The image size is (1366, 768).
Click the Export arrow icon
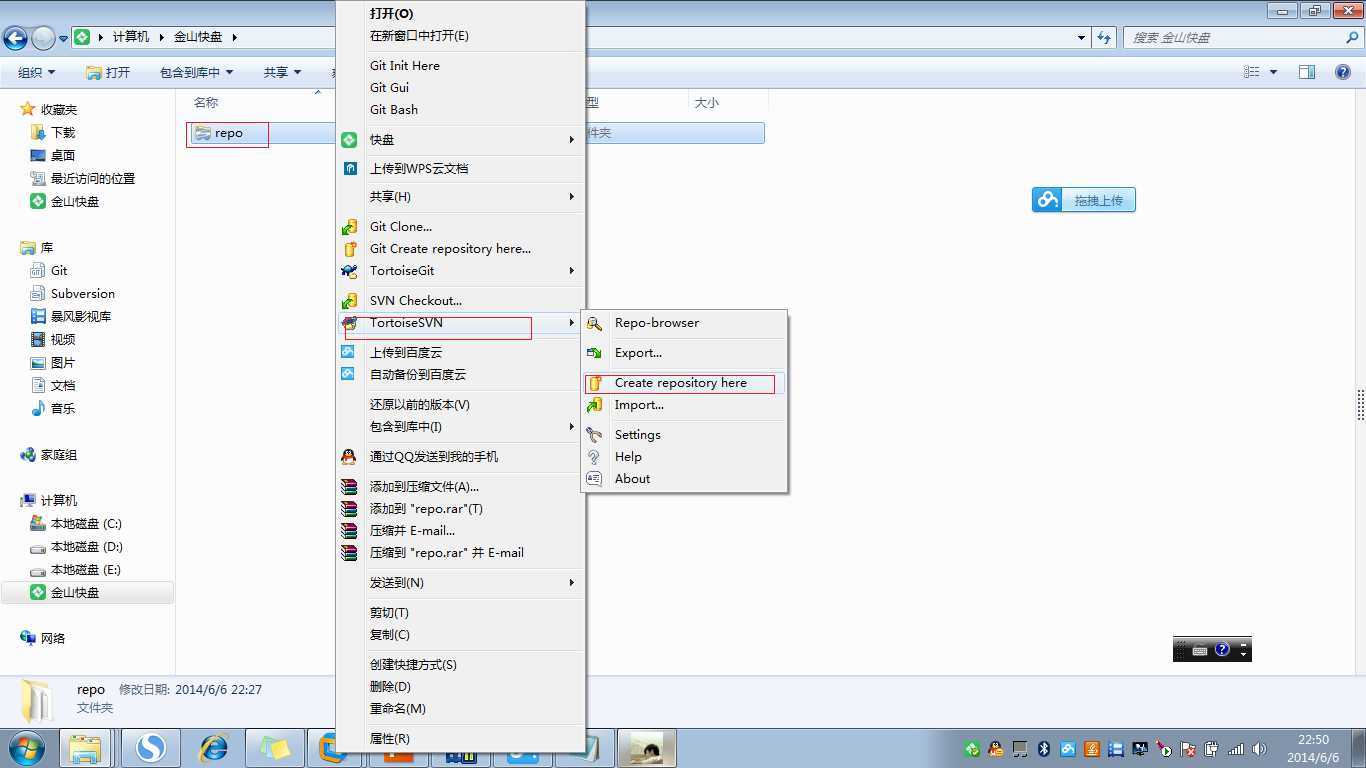pyautogui.click(x=594, y=353)
